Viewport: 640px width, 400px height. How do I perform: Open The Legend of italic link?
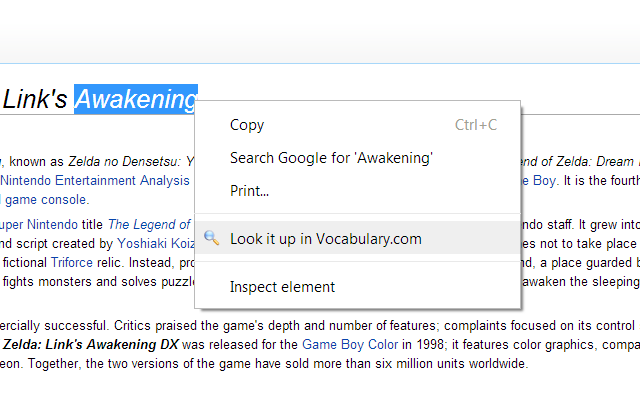click(x=149, y=224)
